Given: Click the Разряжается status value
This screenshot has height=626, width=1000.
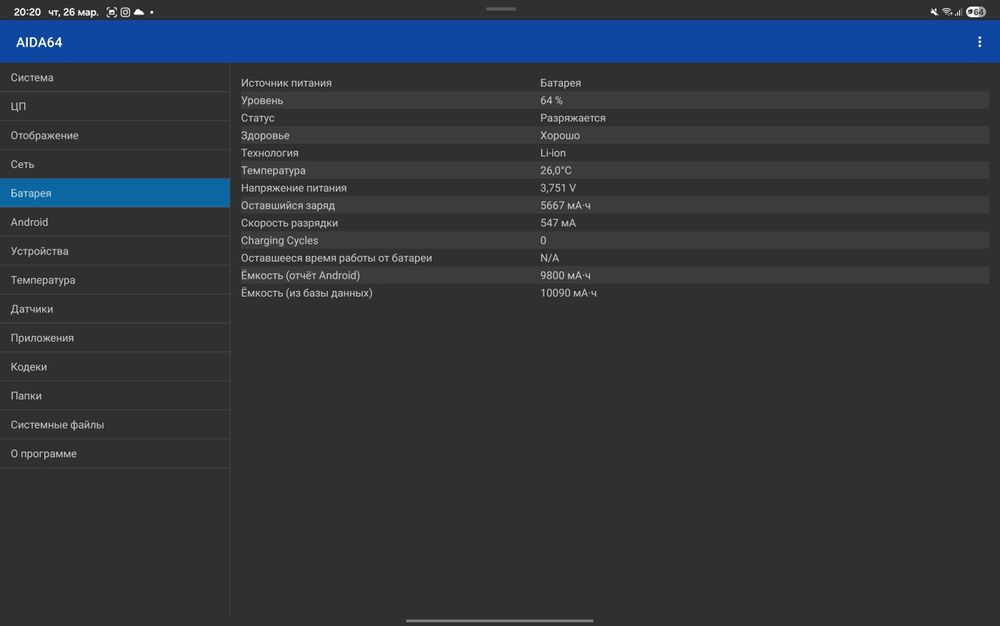Looking at the screenshot, I should (573, 118).
